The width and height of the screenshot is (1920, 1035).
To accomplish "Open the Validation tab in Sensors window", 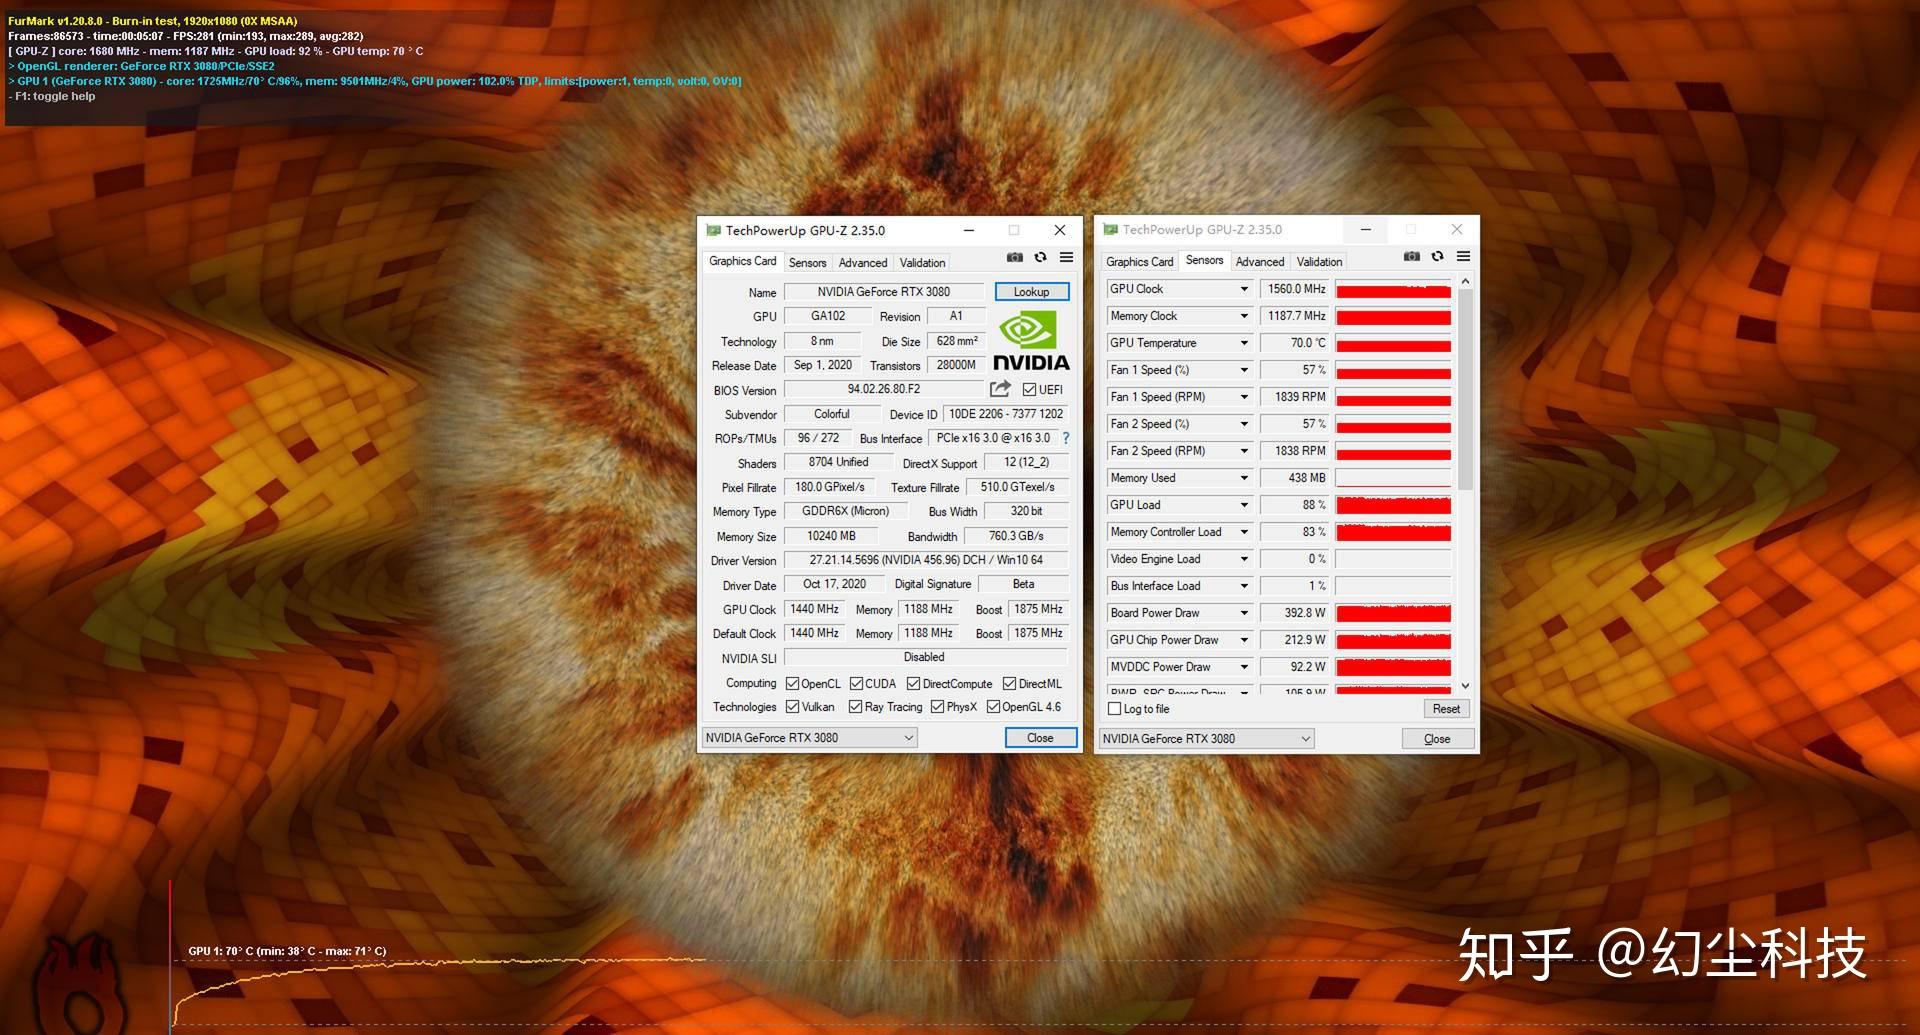I will click(x=1319, y=262).
